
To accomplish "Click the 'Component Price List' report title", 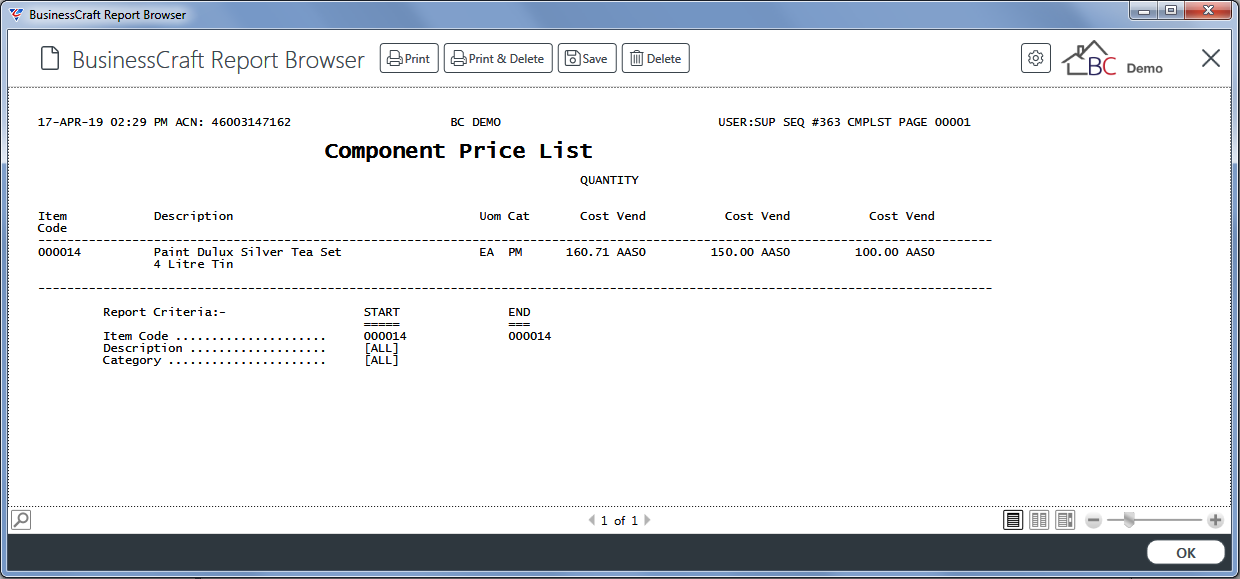I will (x=459, y=151).
